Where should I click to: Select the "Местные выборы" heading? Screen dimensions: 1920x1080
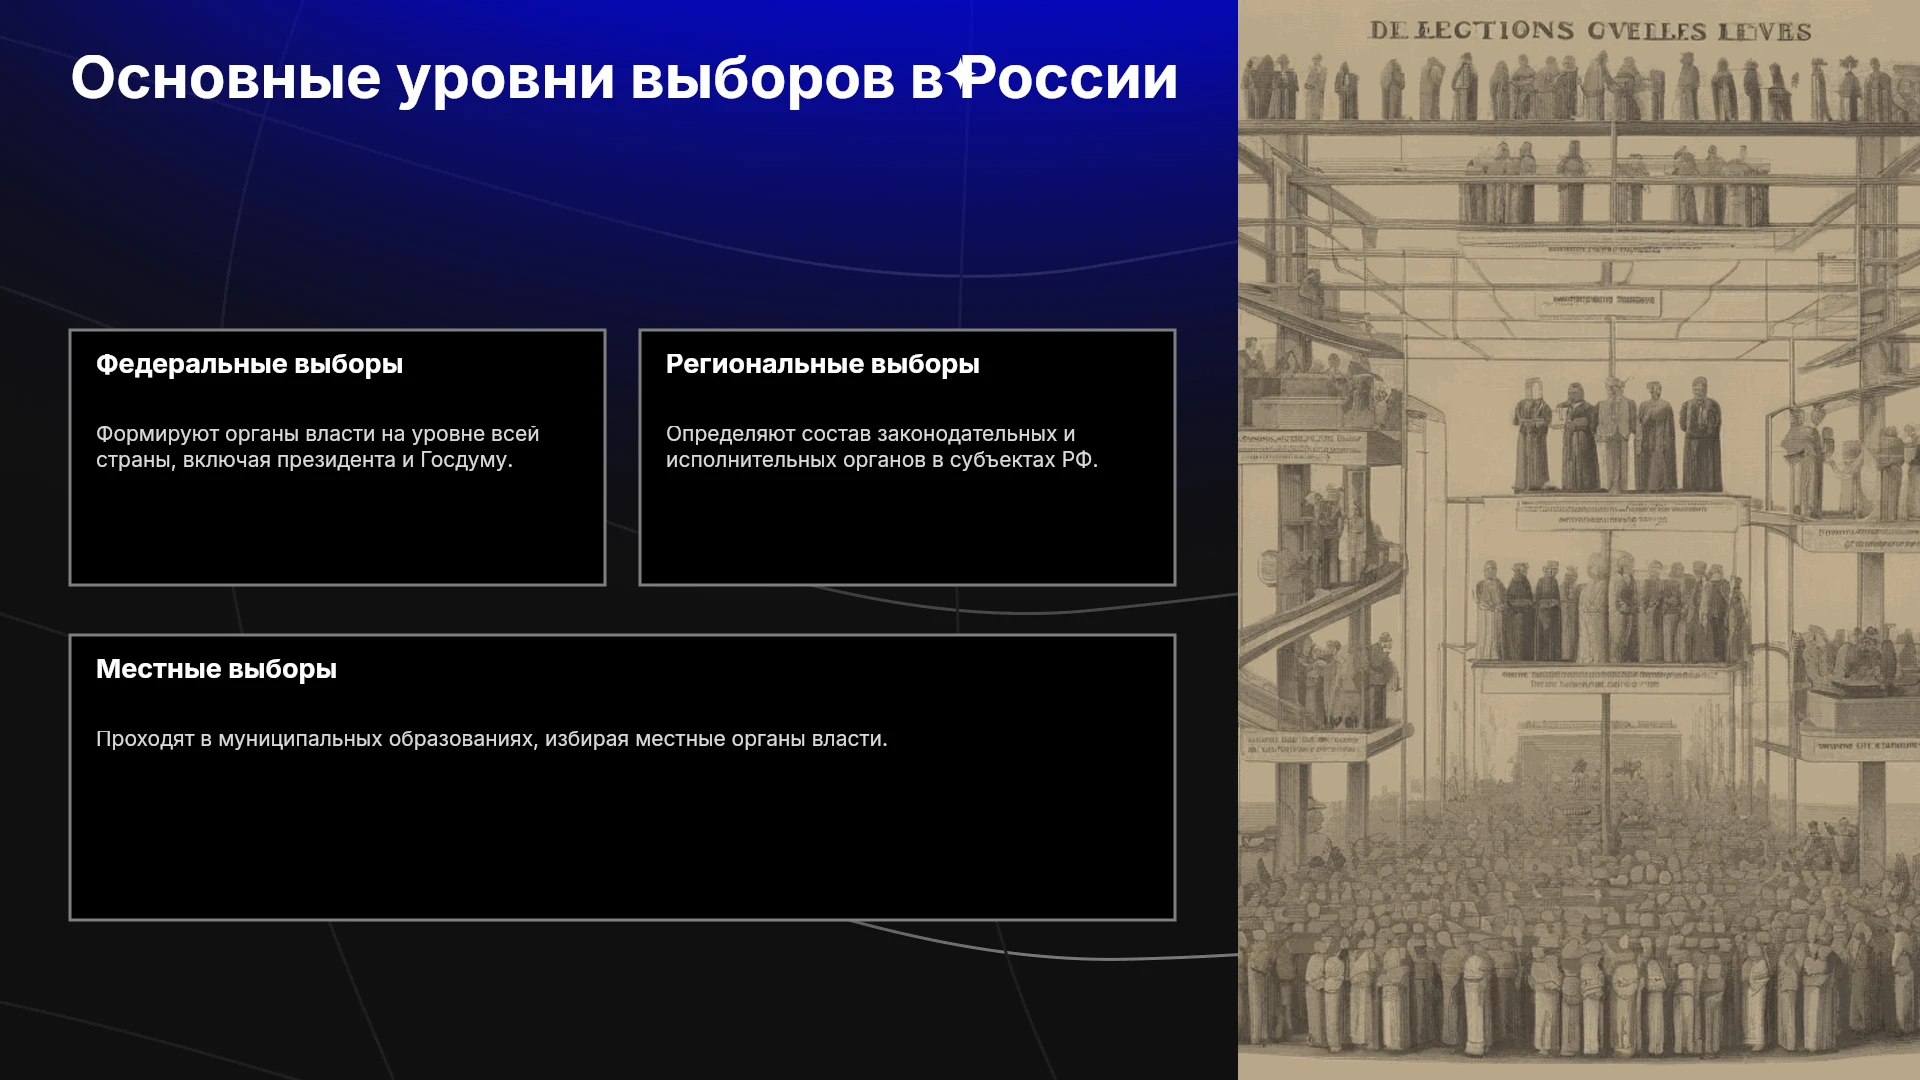pyautogui.click(x=216, y=669)
